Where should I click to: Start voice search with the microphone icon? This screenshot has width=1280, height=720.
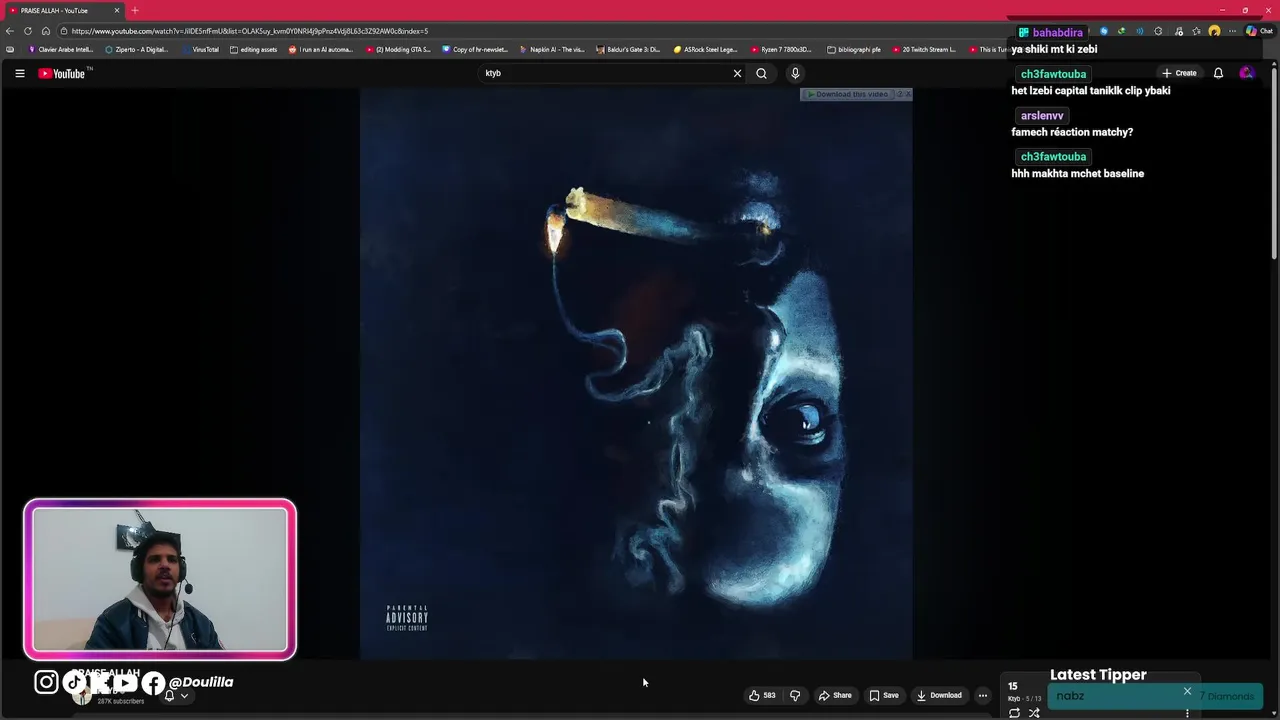[795, 73]
